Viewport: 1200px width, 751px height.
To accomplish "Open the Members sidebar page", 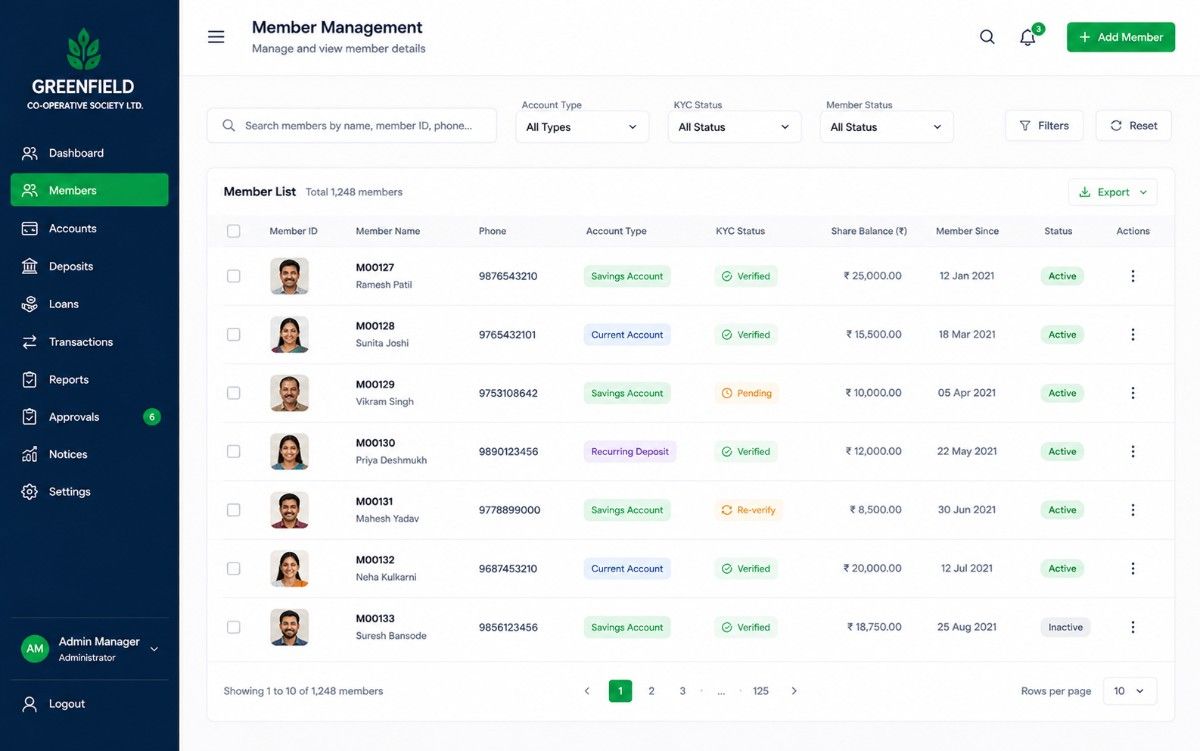I will point(89,190).
